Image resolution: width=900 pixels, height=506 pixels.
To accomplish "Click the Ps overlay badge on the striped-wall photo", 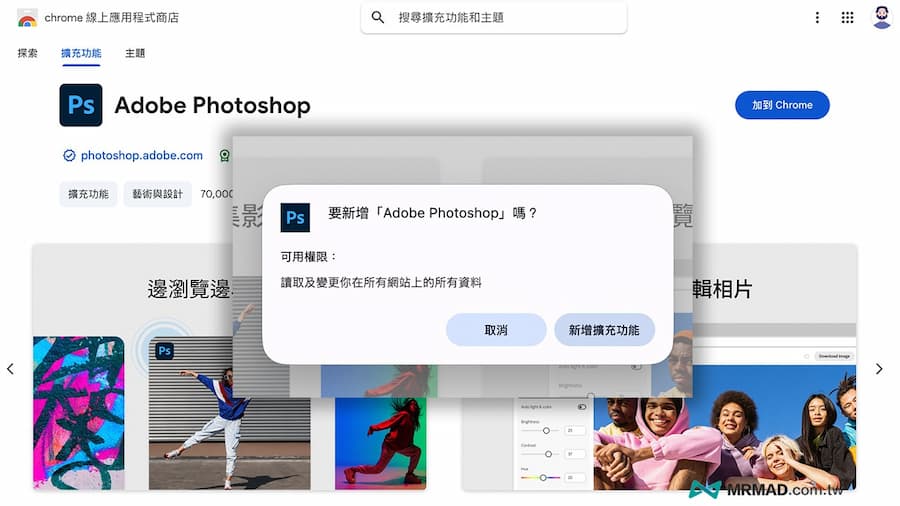I will coord(165,351).
